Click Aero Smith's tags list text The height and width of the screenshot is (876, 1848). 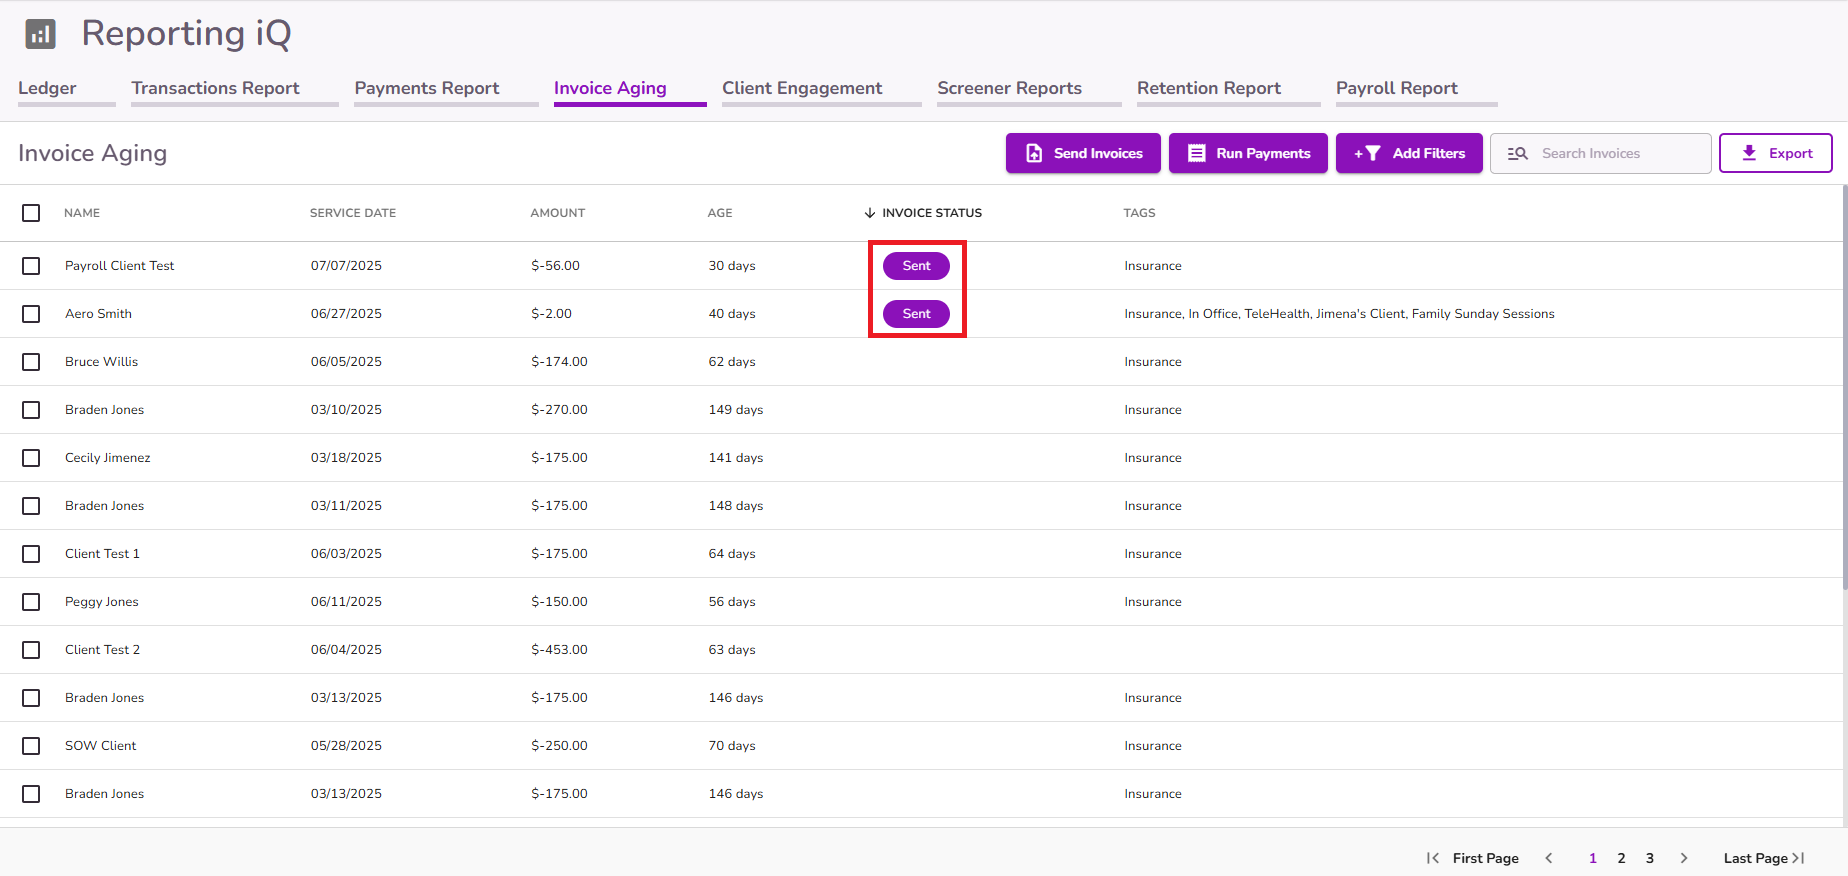pyautogui.click(x=1339, y=314)
